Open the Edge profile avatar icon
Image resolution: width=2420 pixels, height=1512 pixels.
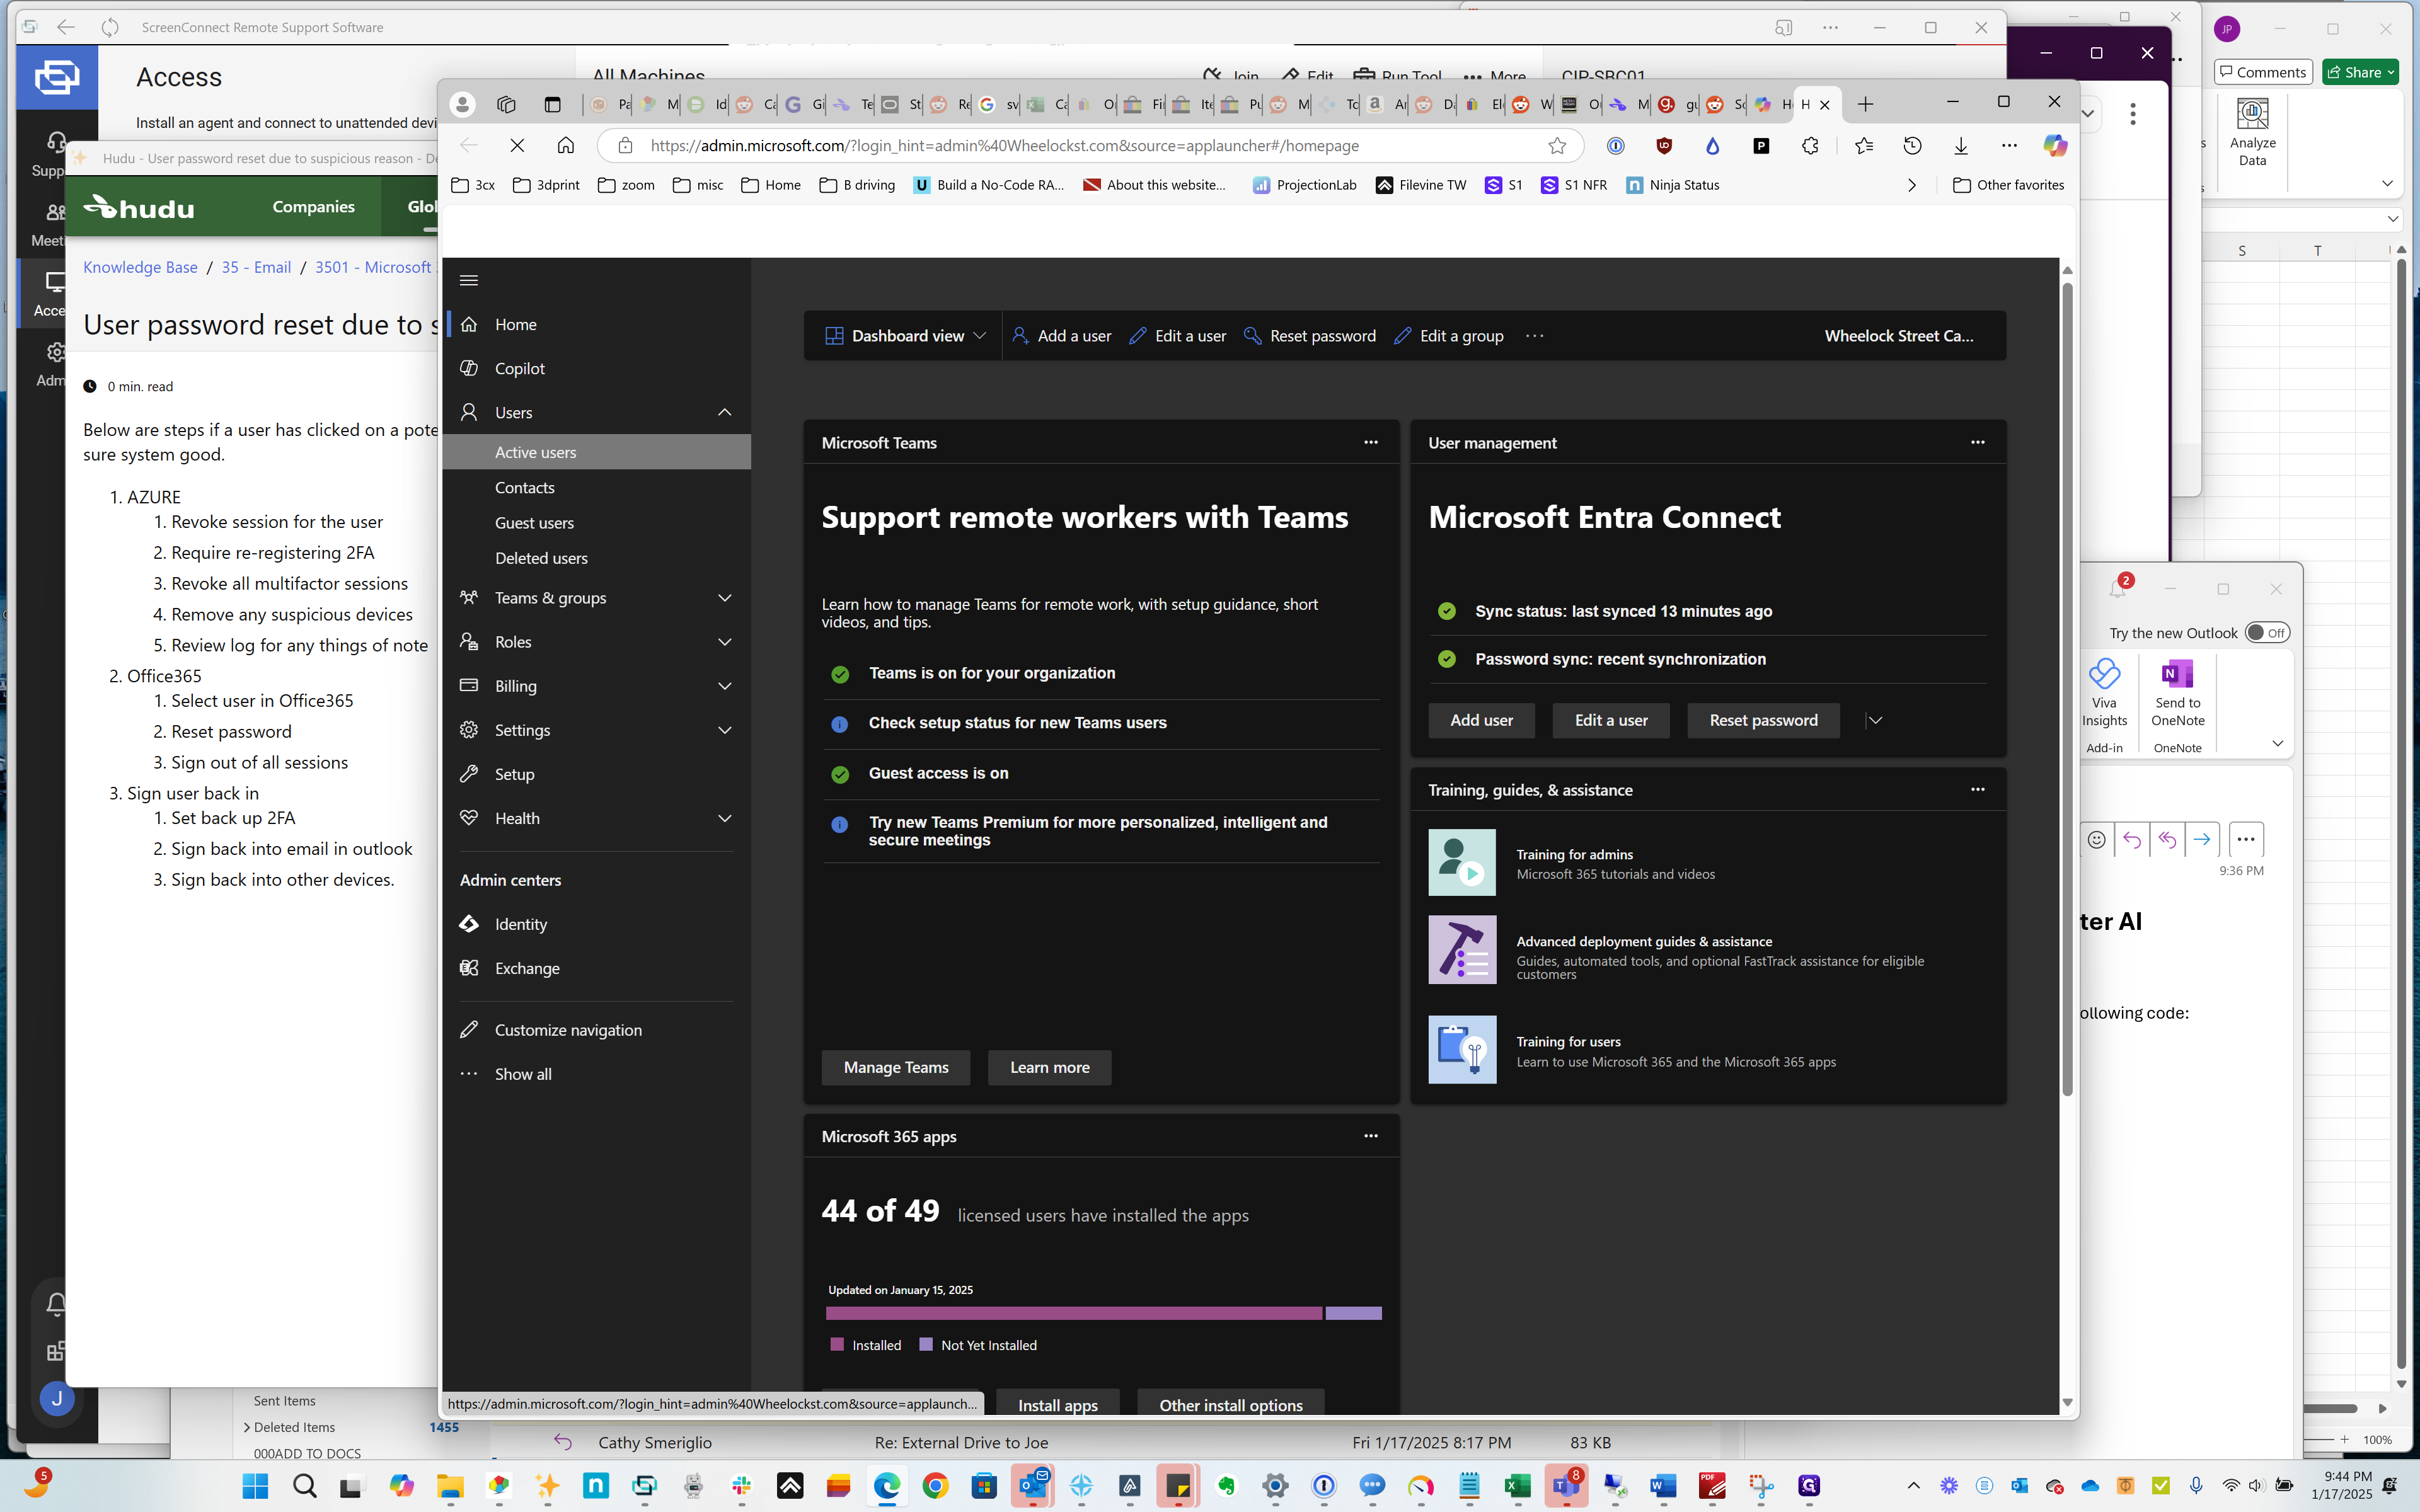coord(462,104)
